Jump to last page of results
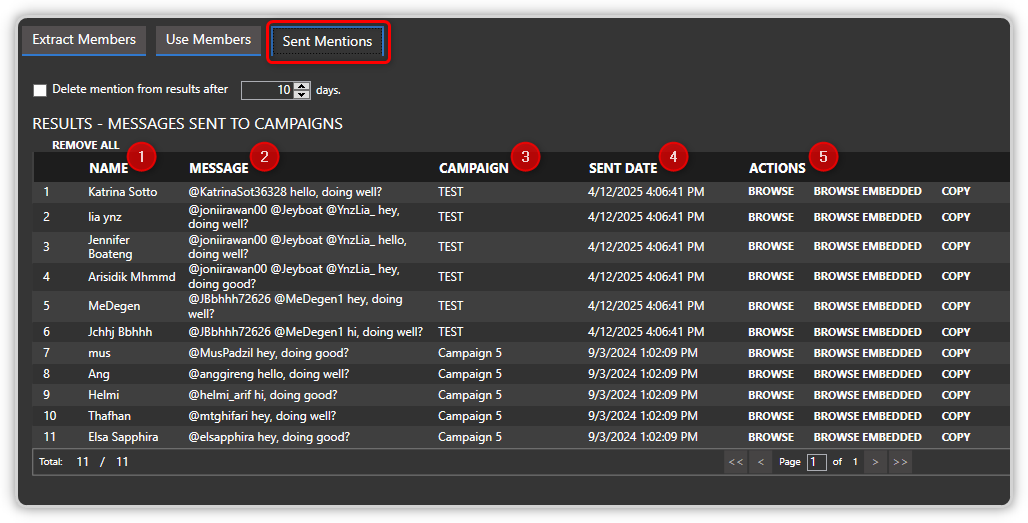Viewport: 1028px width, 523px height. point(900,462)
